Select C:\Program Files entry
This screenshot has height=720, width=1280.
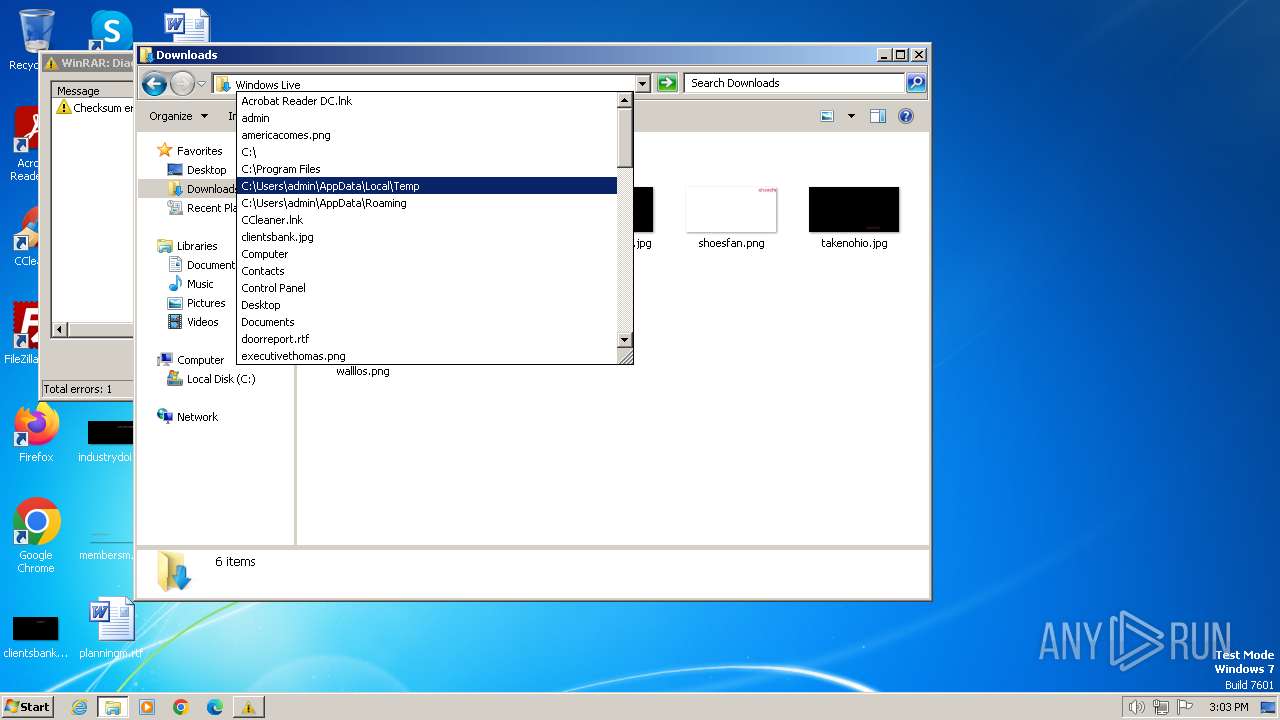(x=427, y=169)
